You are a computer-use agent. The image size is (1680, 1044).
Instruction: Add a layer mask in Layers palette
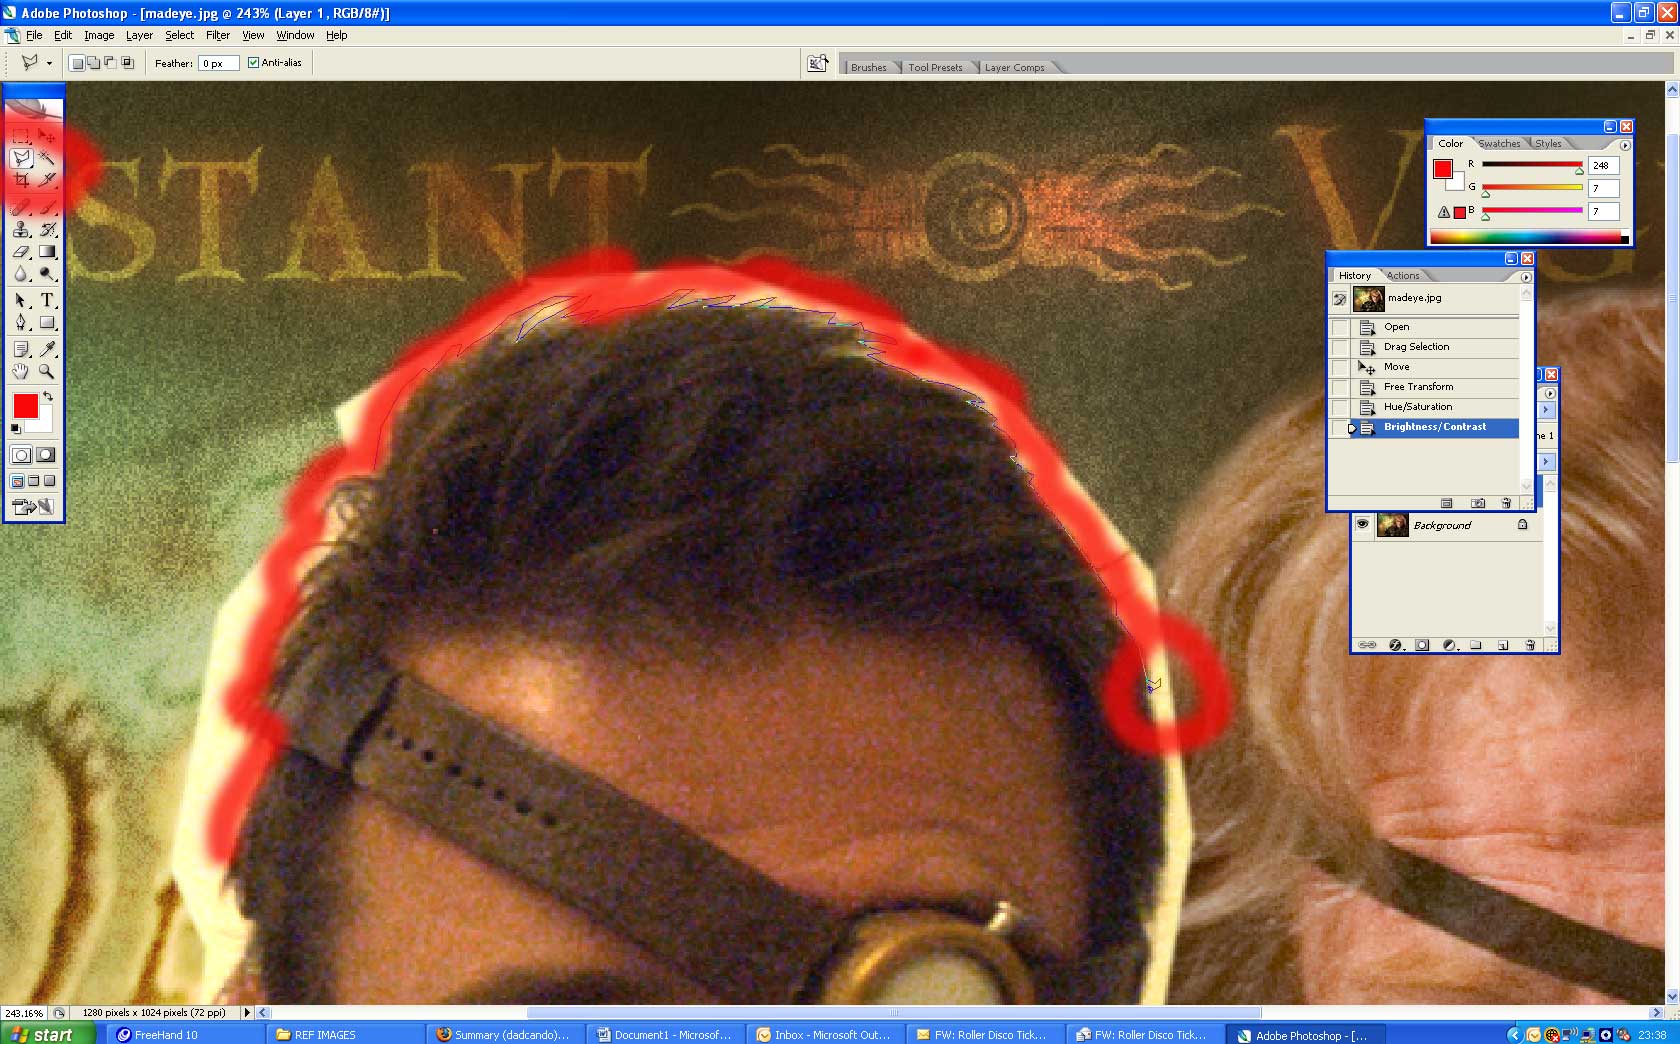pos(1422,645)
